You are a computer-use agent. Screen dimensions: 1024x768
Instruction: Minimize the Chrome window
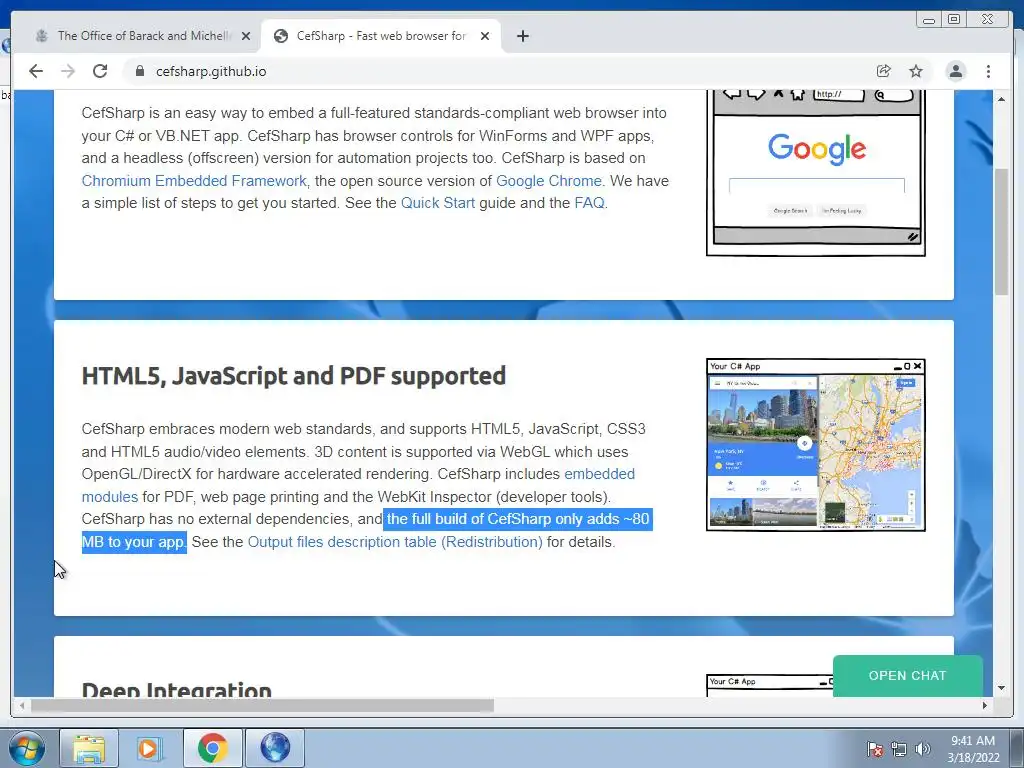point(929,20)
